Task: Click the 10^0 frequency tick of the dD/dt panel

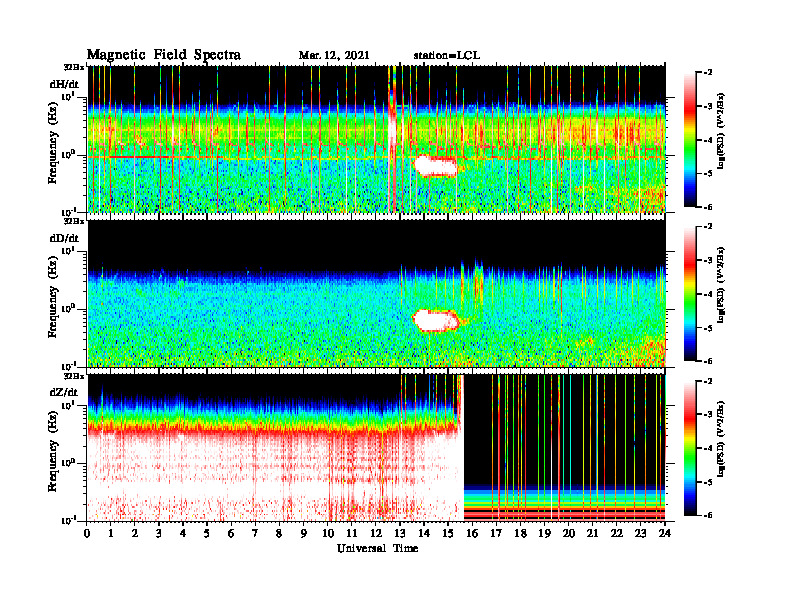Action: 68,308
